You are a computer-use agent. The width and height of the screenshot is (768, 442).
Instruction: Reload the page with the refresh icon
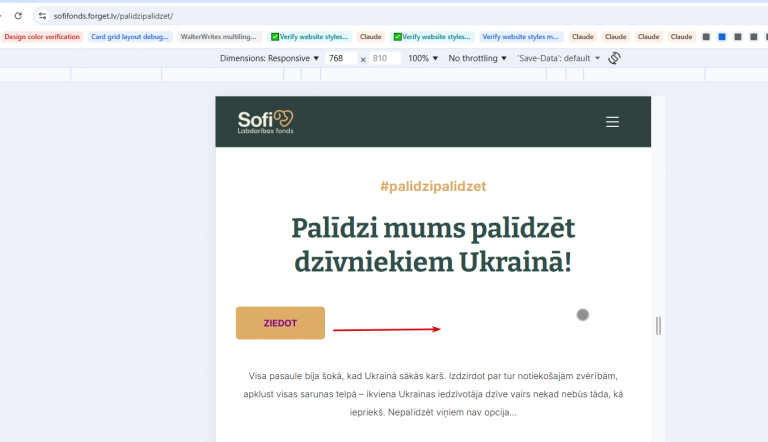18,16
